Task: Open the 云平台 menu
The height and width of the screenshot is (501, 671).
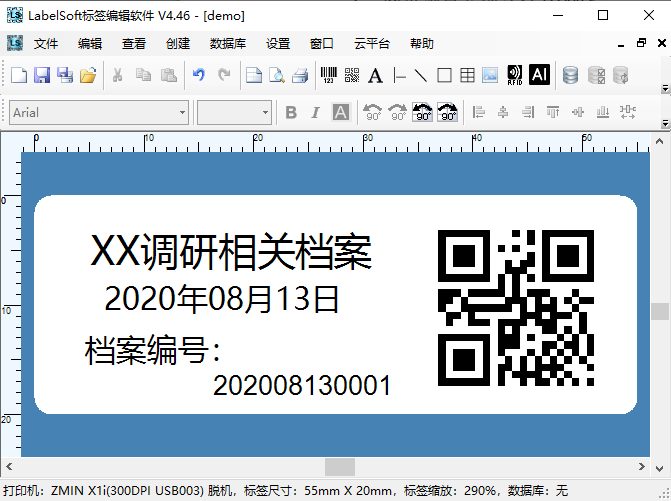Action: 372,44
